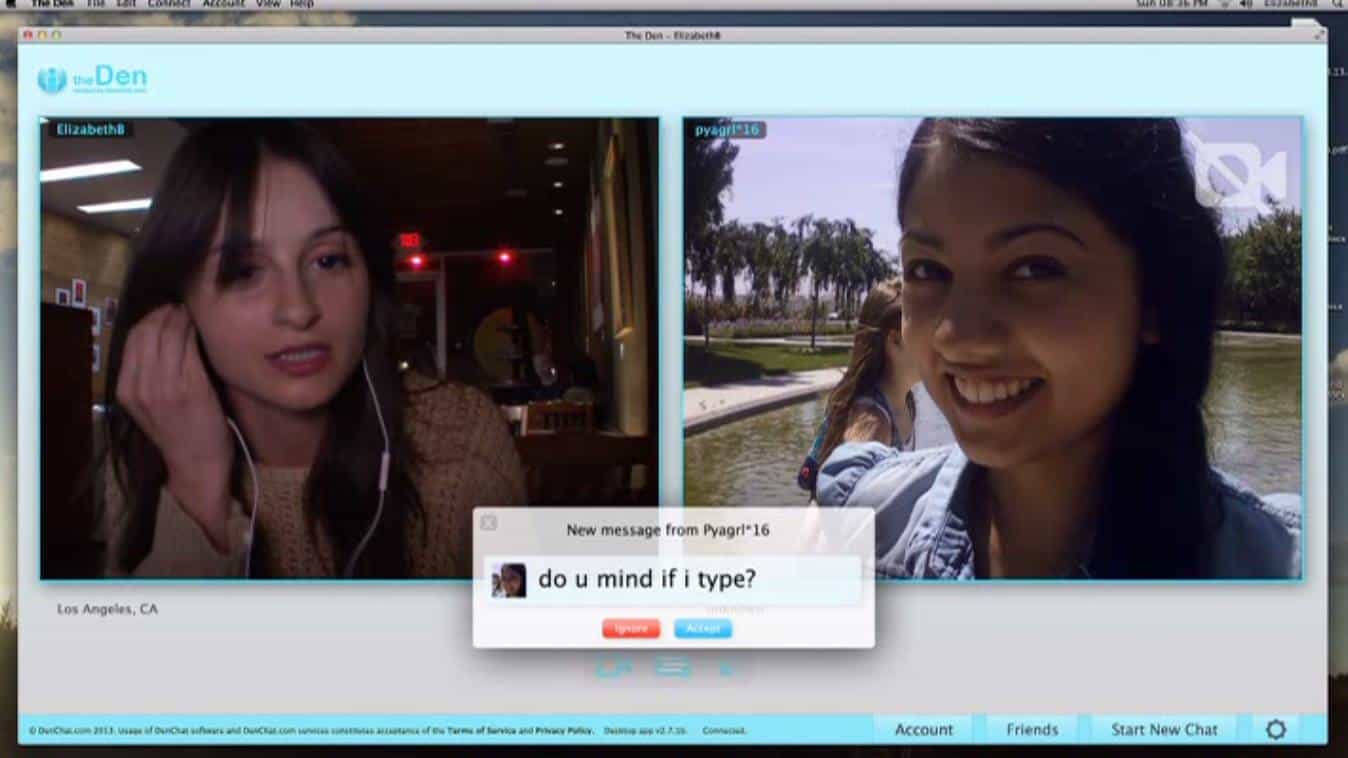Click the camera icon below the popup

point(613,666)
